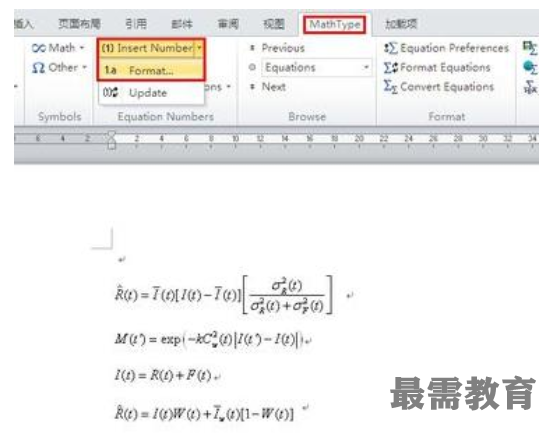Click the infinity Math icon
Screen dimensions: 542x433
click(38, 48)
